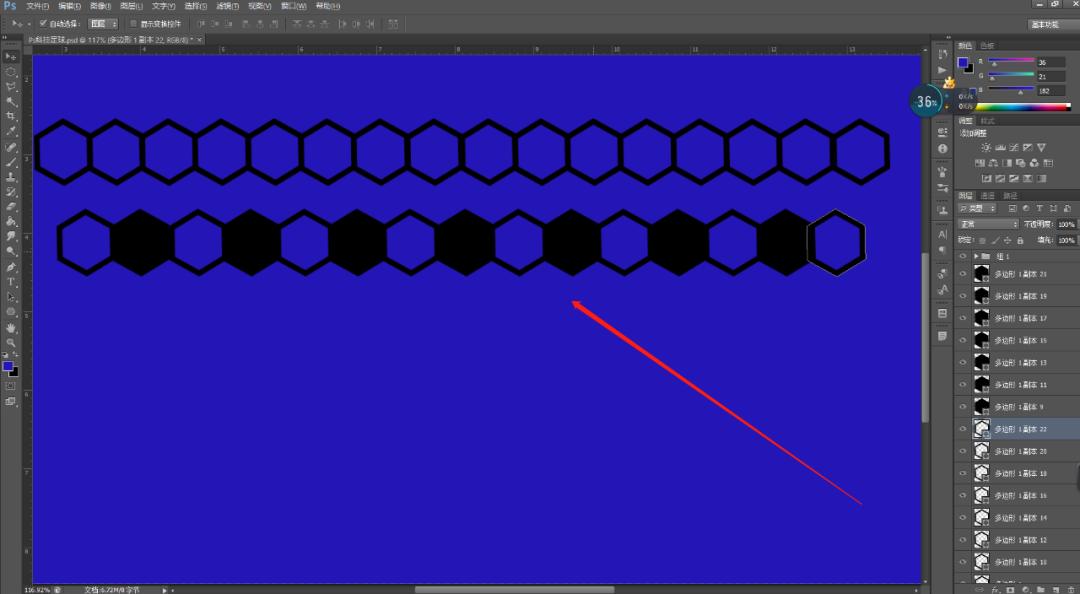The height and width of the screenshot is (594, 1080).
Task: Select the Eyedropper tool
Action: coord(10,131)
